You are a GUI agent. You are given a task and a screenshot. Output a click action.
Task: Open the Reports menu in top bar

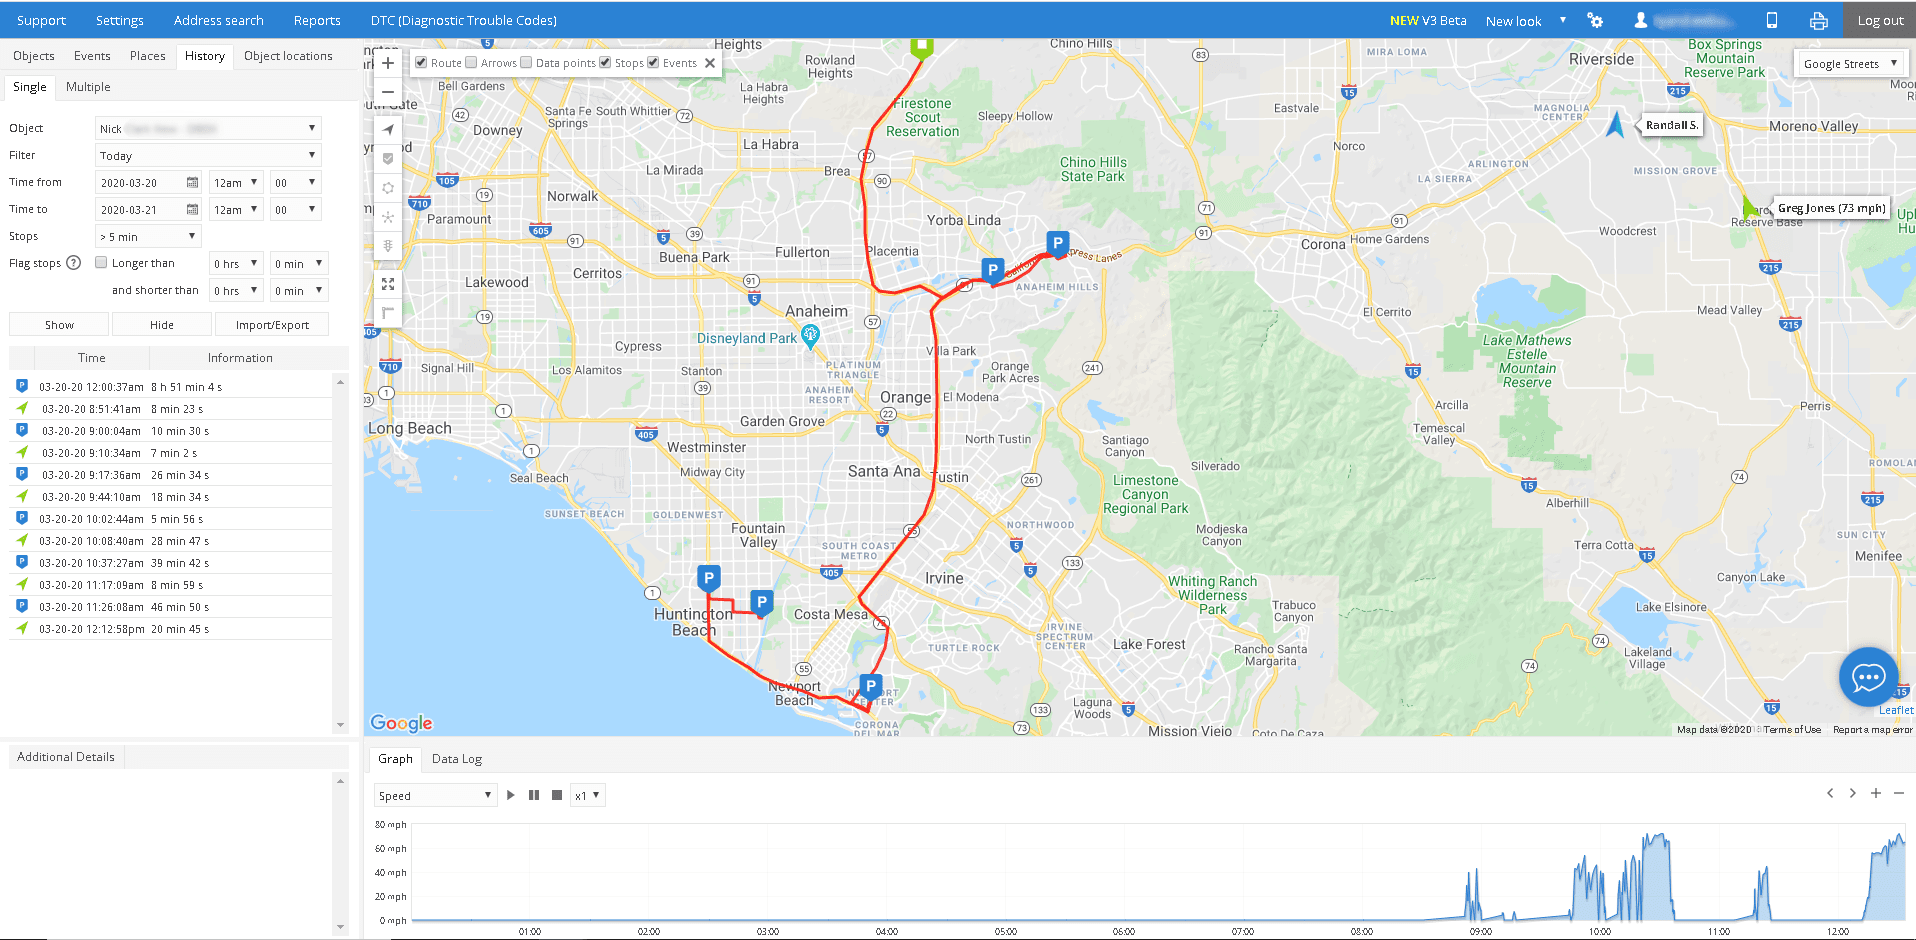click(316, 20)
